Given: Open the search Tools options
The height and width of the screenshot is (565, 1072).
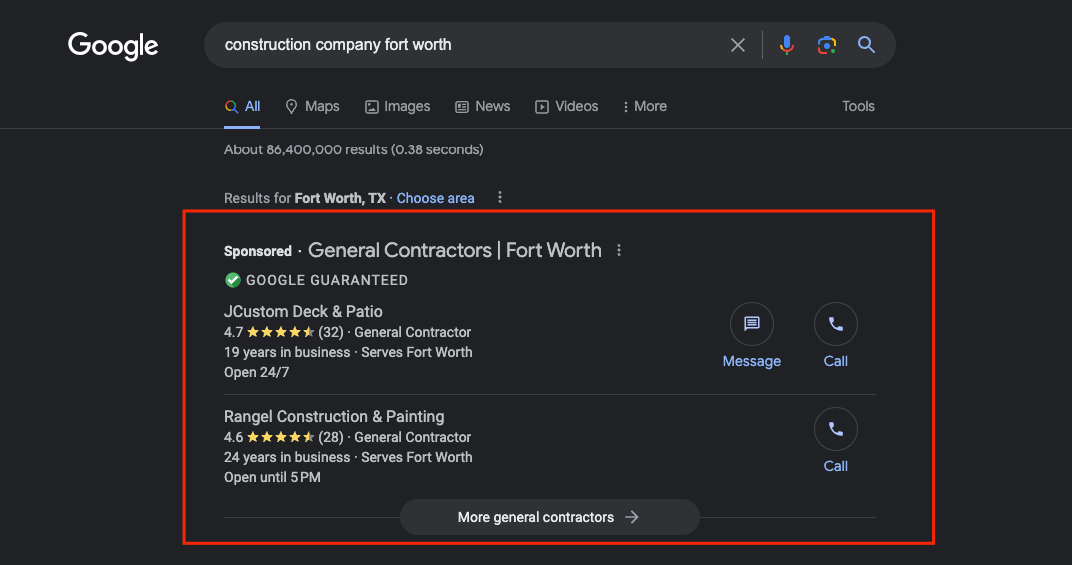Looking at the screenshot, I should click(858, 106).
